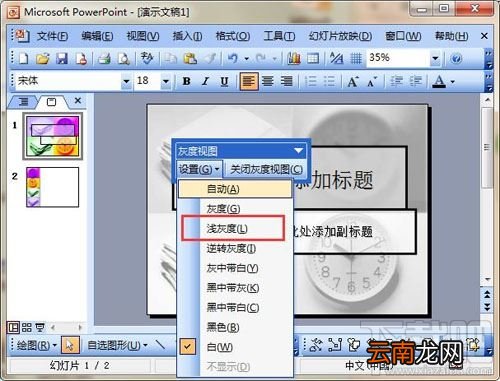Switch to the outline tab

[x=23, y=101]
